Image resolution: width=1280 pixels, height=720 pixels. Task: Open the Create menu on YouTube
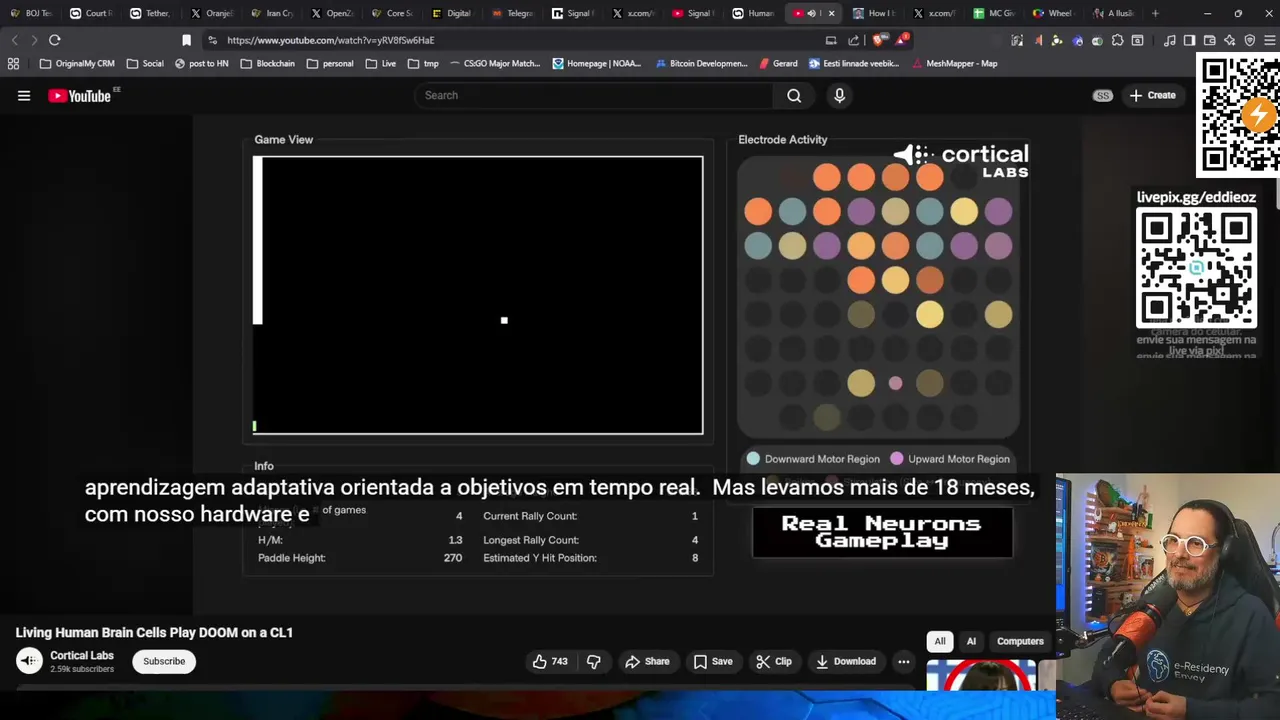[x=1152, y=96]
